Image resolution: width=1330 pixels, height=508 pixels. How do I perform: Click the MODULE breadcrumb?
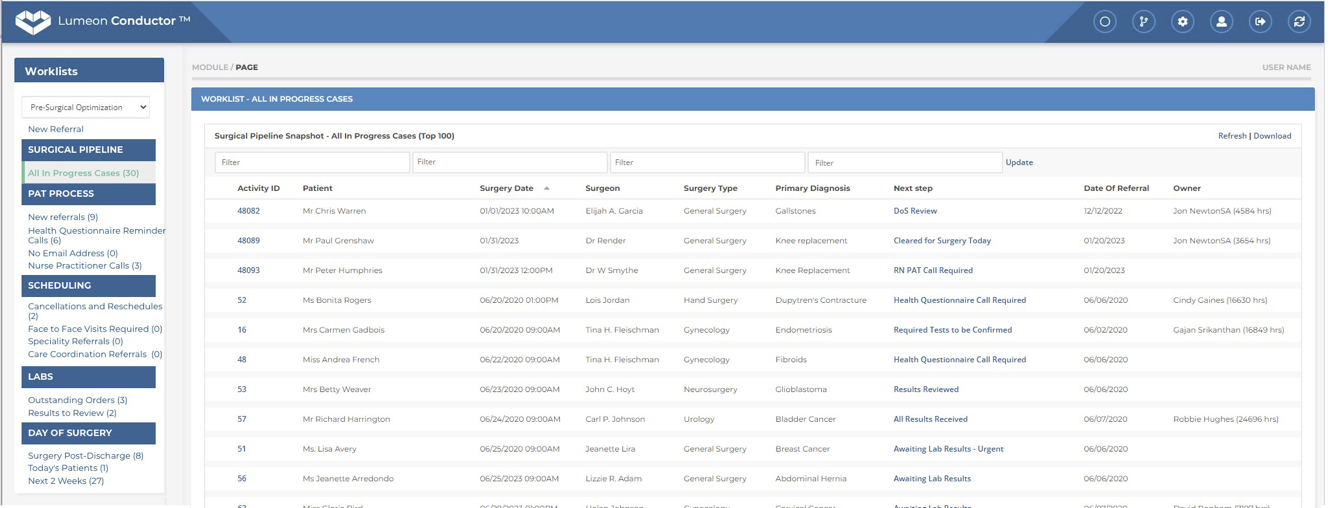pos(210,68)
